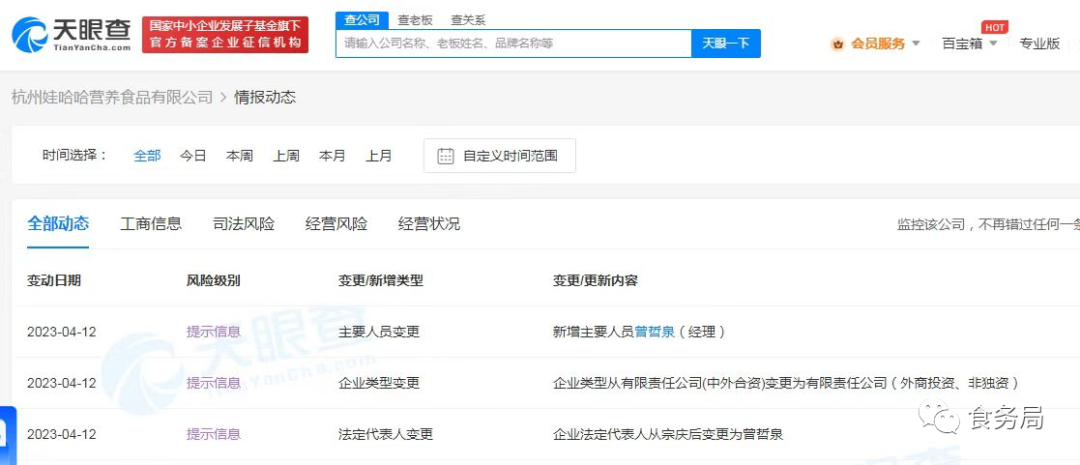The height and width of the screenshot is (465, 1080).
Task: Click the 变更/新增类型 column header
Action: point(380,280)
